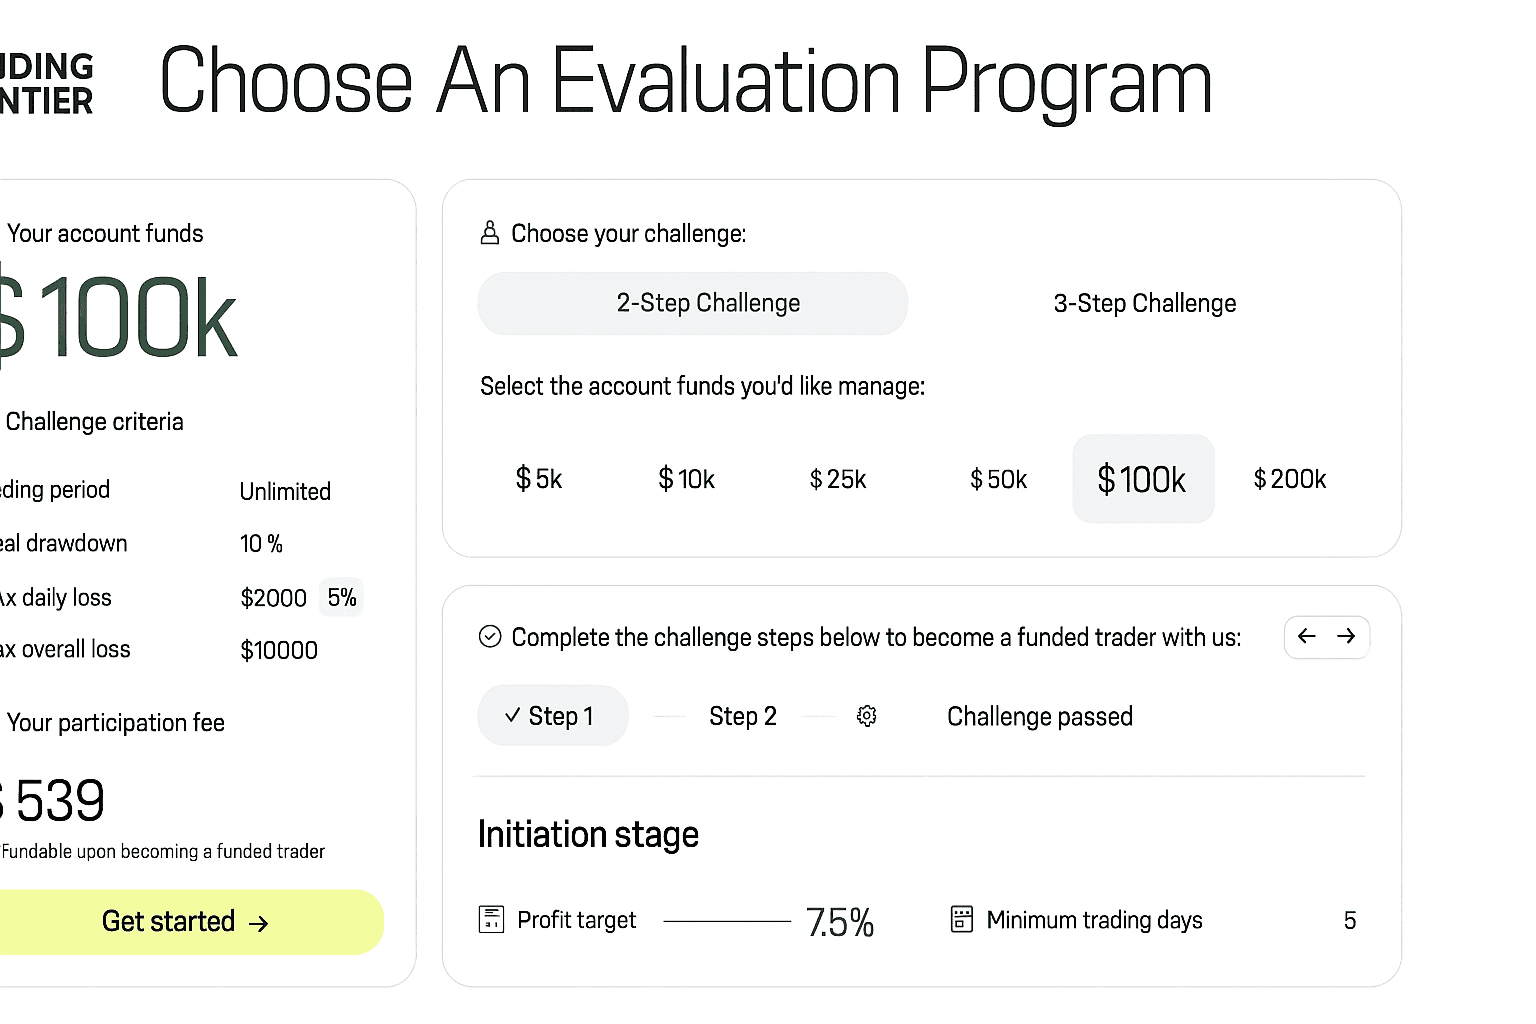Click the person icon beside Choose your challenge
This screenshot has width=1536, height=1024.
489,233
